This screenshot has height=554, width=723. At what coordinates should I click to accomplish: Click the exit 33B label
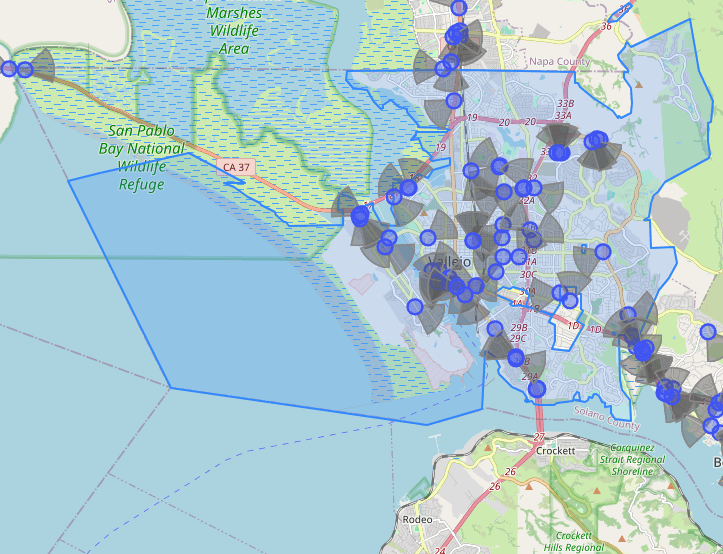pos(565,103)
